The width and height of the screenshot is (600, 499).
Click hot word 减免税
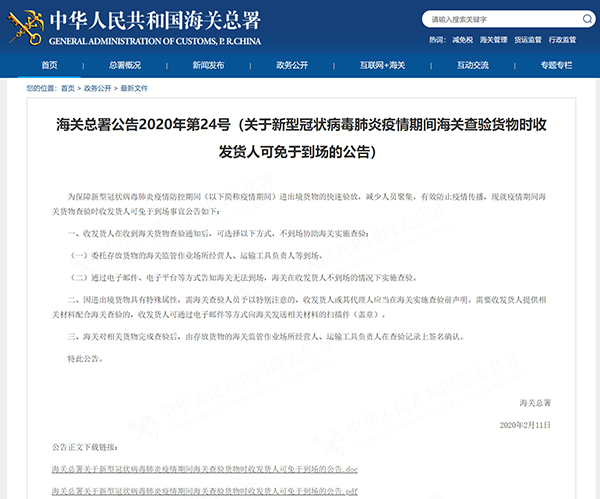point(463,40)
